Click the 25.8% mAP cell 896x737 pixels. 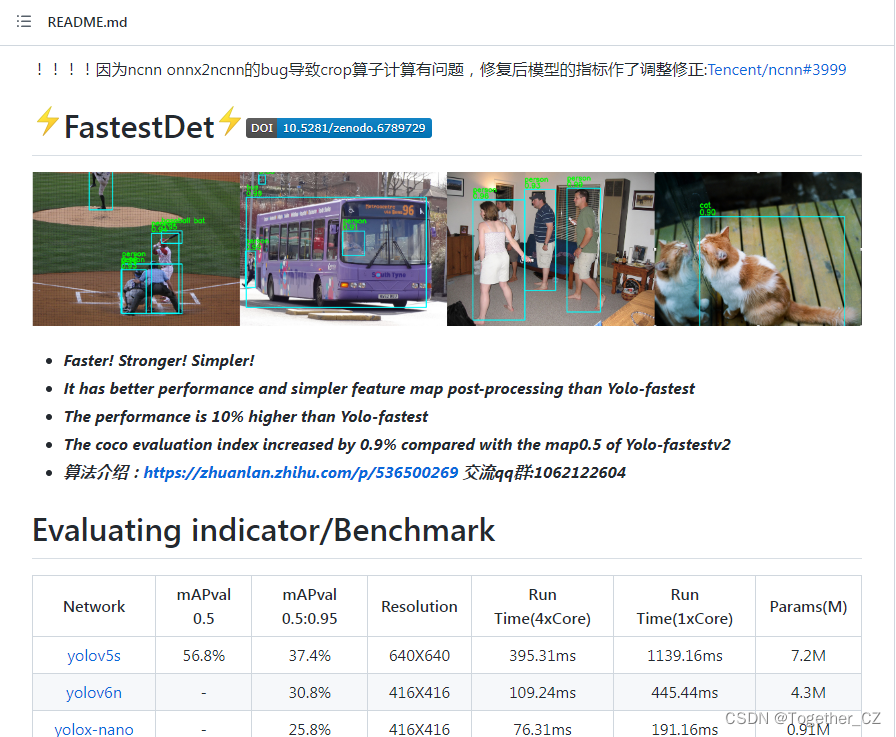[x=309, y=724]
